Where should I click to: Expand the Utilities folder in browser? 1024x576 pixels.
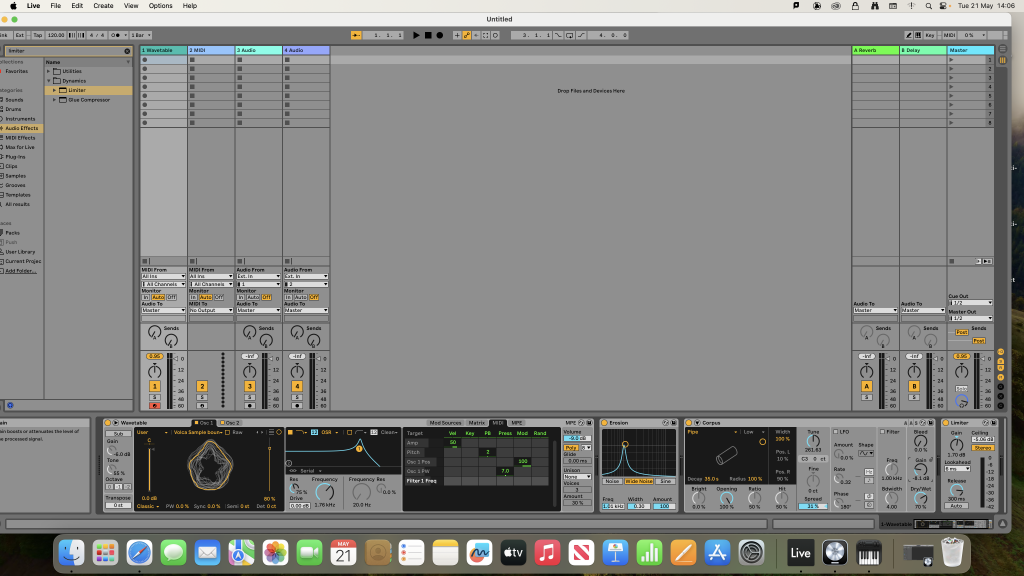(x=48, y=71)
